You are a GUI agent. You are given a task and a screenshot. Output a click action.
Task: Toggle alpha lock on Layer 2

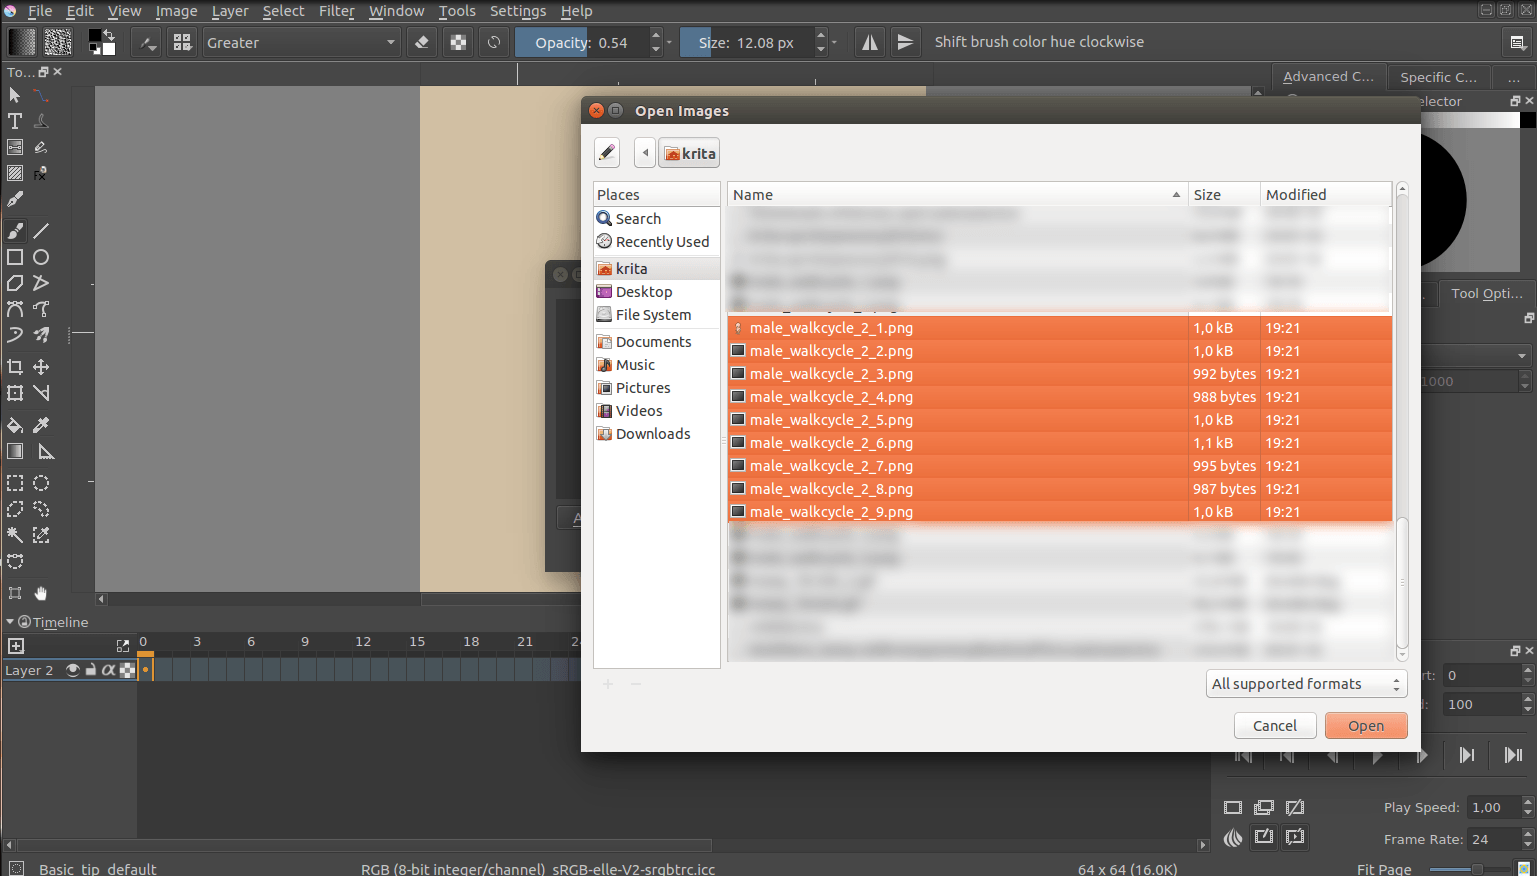click(x=107, y=670)
